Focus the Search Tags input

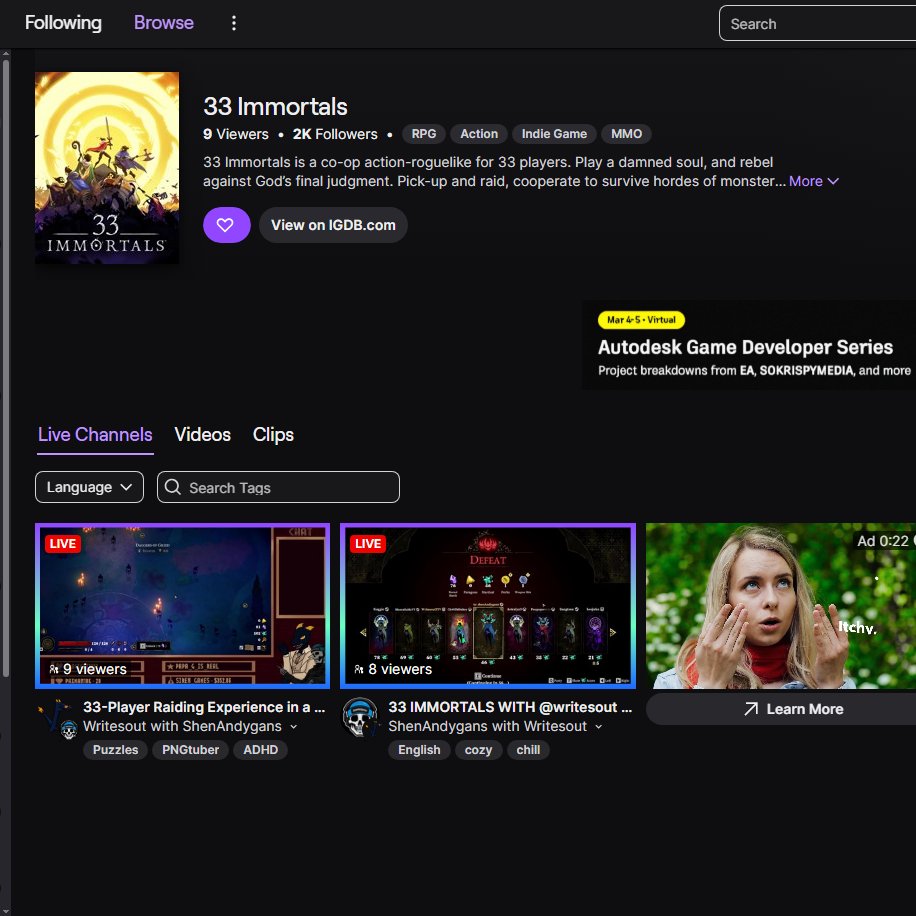[279, 487]
